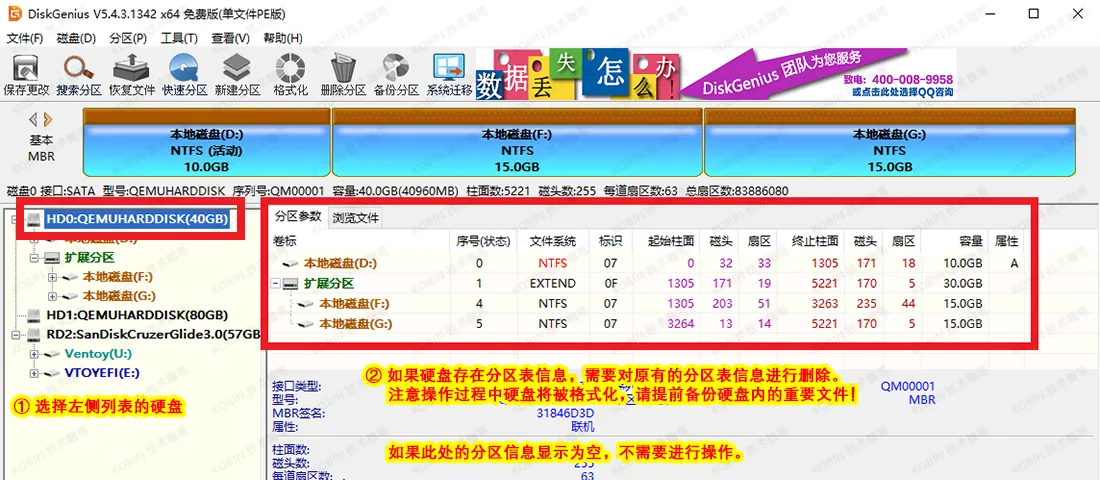The width and height of the screenshot is (1100, 480).
Task: Click the 保存更改 (save changes) toolbar icon
Action: 26,75
